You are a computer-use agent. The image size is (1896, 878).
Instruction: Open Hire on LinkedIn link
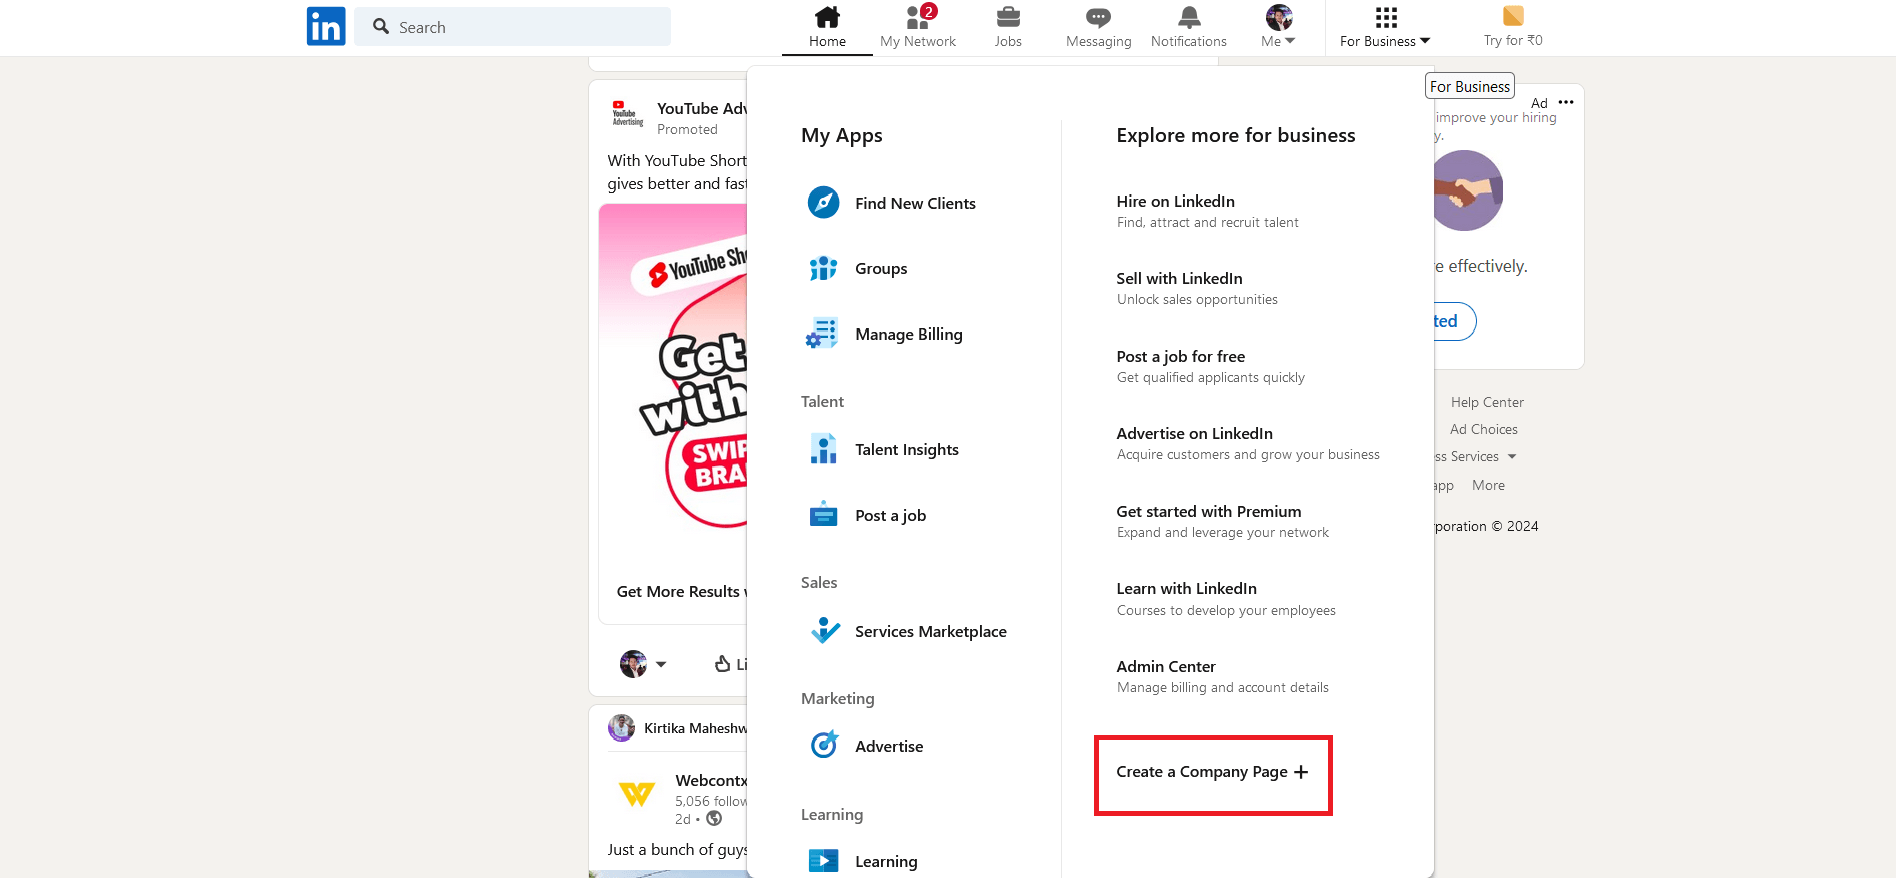pyautogui.click(x=1175, y=201)
